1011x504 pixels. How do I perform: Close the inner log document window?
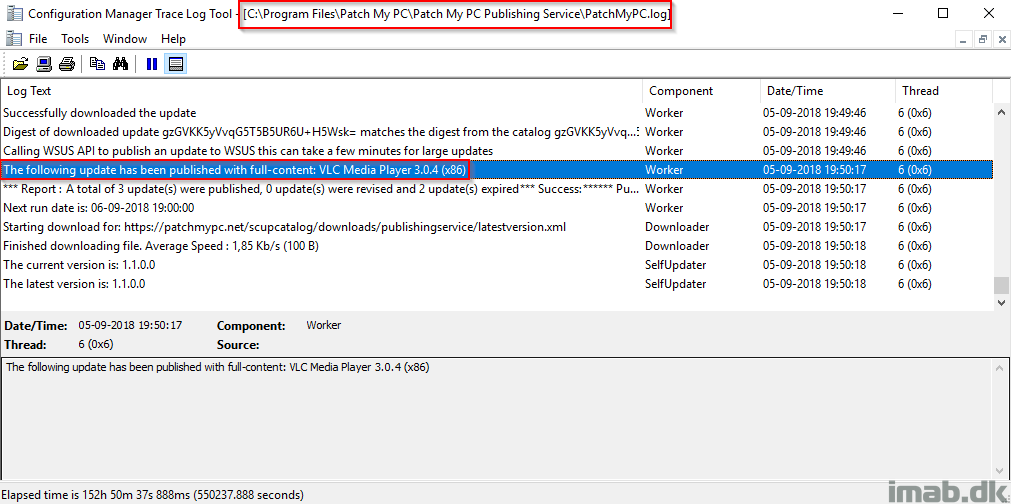(1001, 39)
